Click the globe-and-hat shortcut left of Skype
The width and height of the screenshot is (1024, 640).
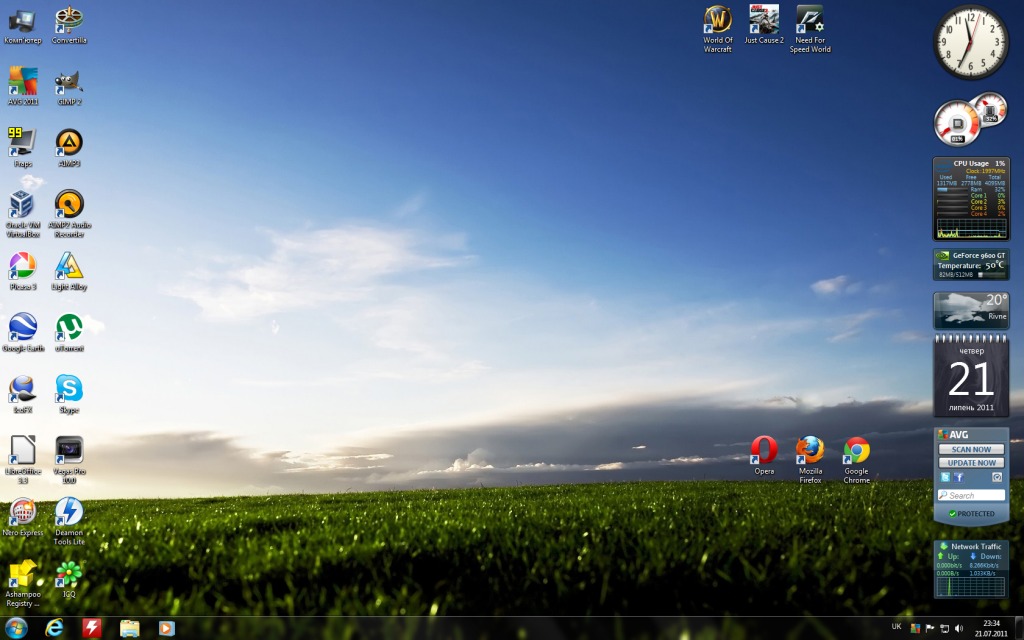tap(22, 394)
